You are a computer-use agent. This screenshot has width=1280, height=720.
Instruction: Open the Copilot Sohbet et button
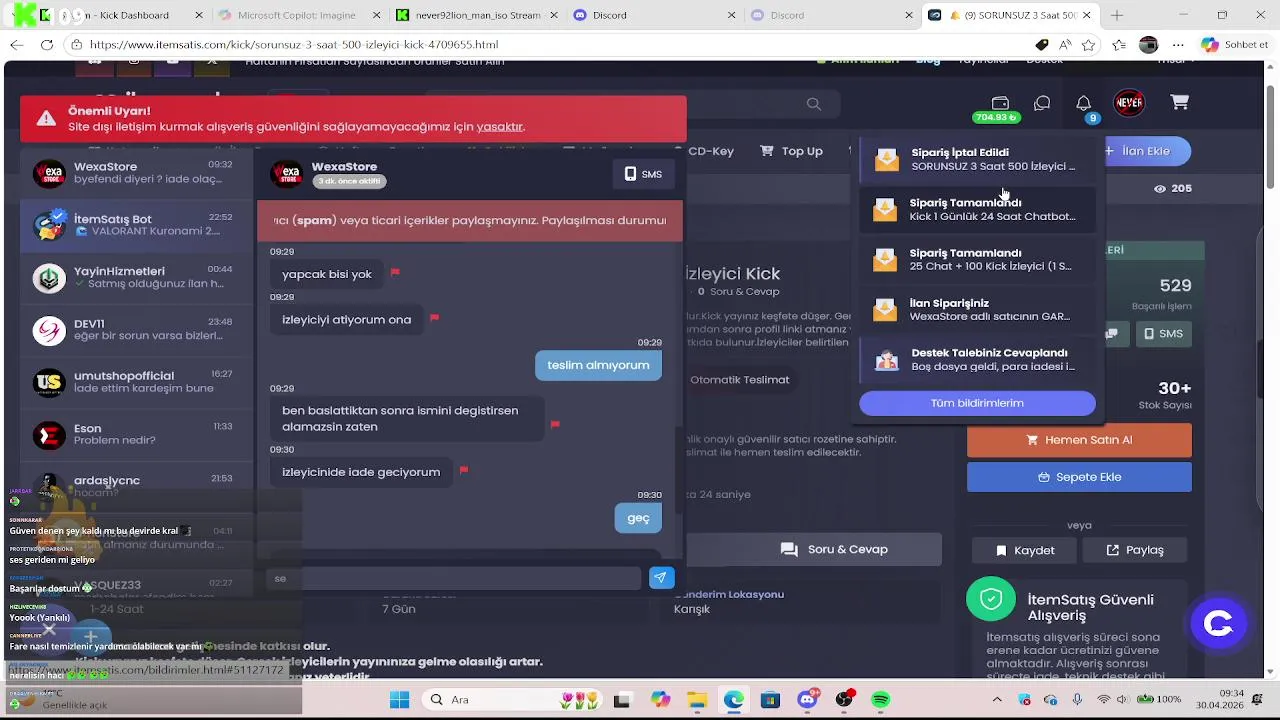(x=1233, y=45)
